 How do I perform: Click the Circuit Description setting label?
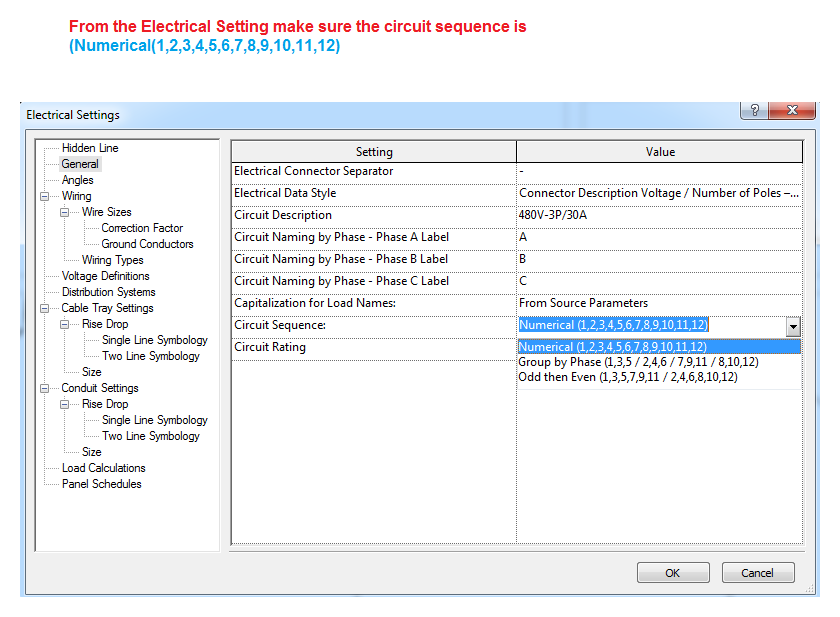coord(283,215)
